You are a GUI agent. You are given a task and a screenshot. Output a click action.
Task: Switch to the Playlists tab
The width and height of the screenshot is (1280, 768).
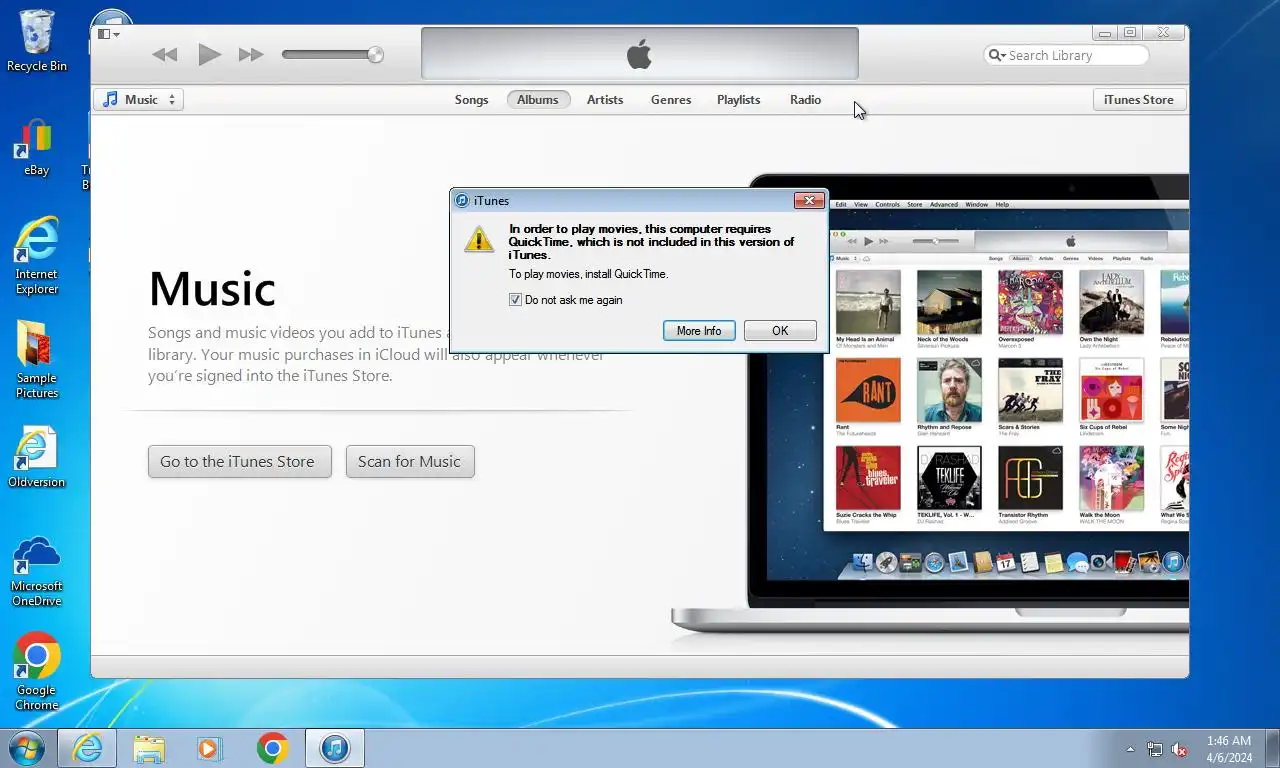pos(739,100)
